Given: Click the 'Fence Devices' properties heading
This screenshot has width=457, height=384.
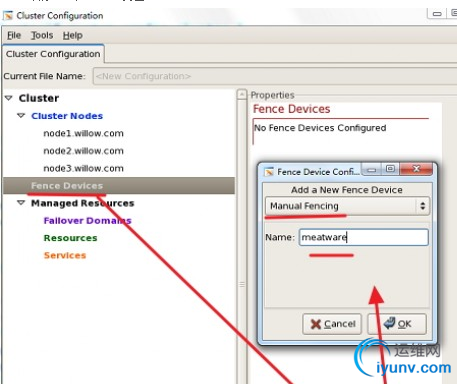Looking at the screenshot, I should [x=292, y=109].
